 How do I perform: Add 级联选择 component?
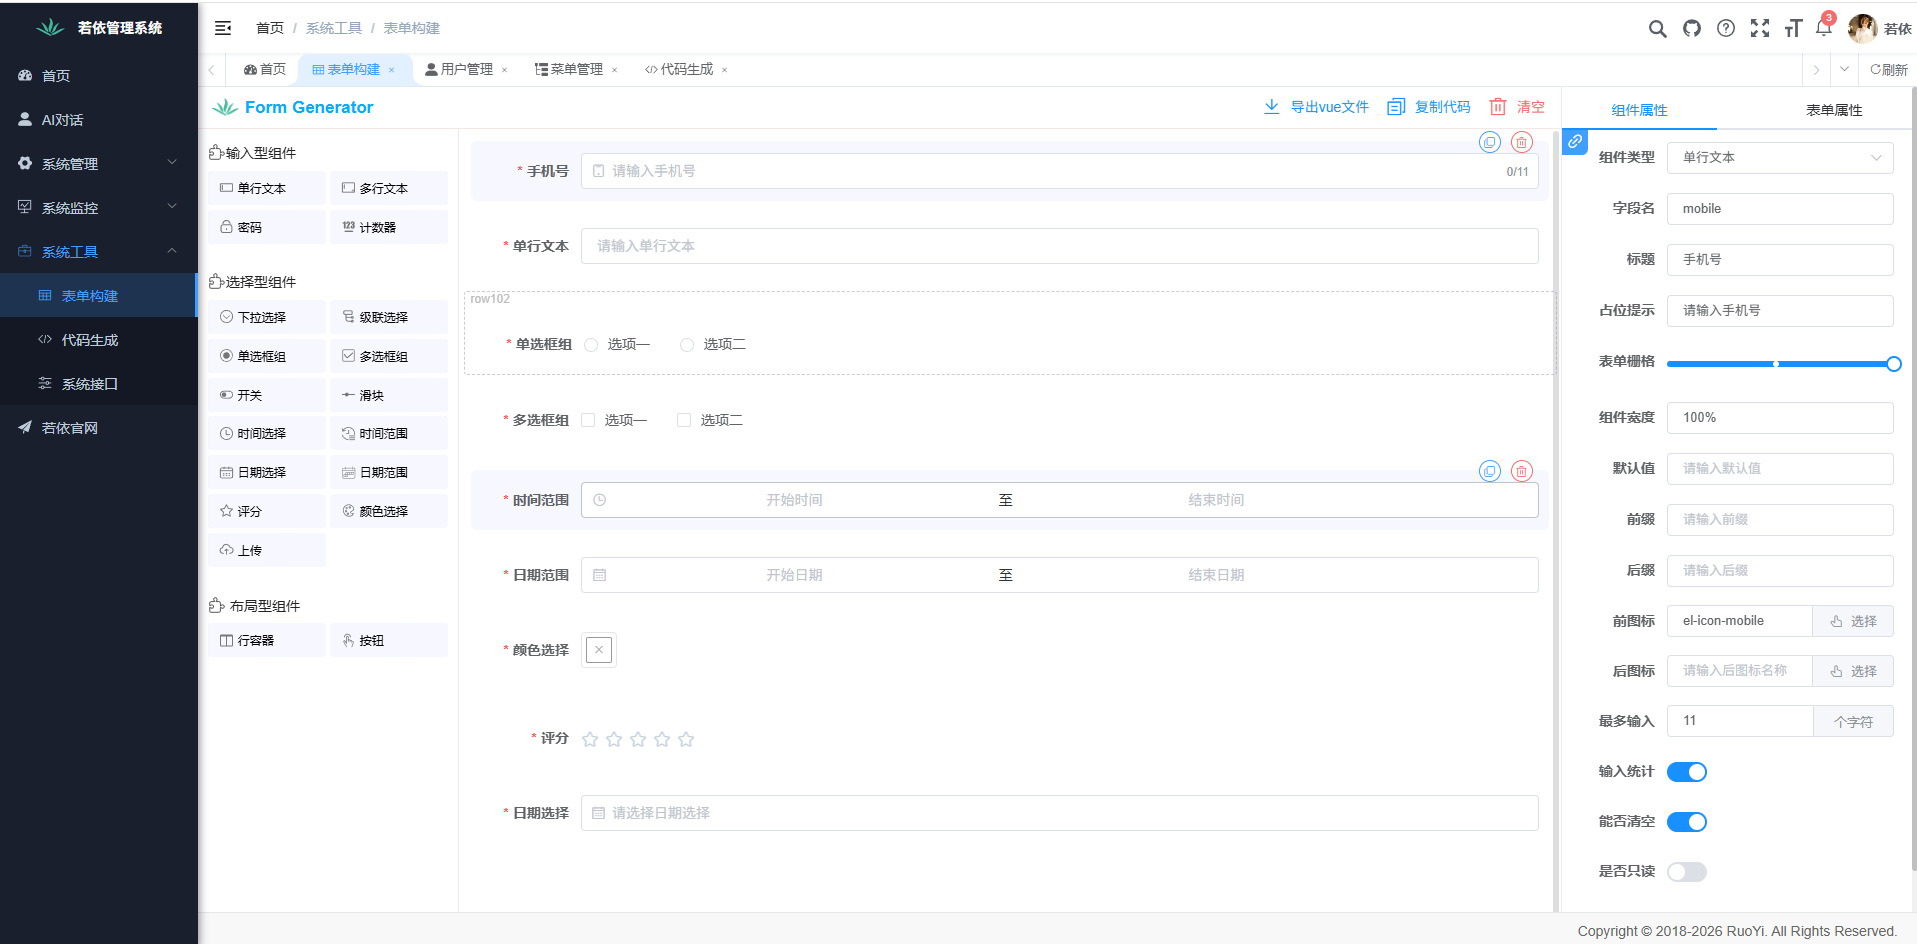tap(389, 317)
